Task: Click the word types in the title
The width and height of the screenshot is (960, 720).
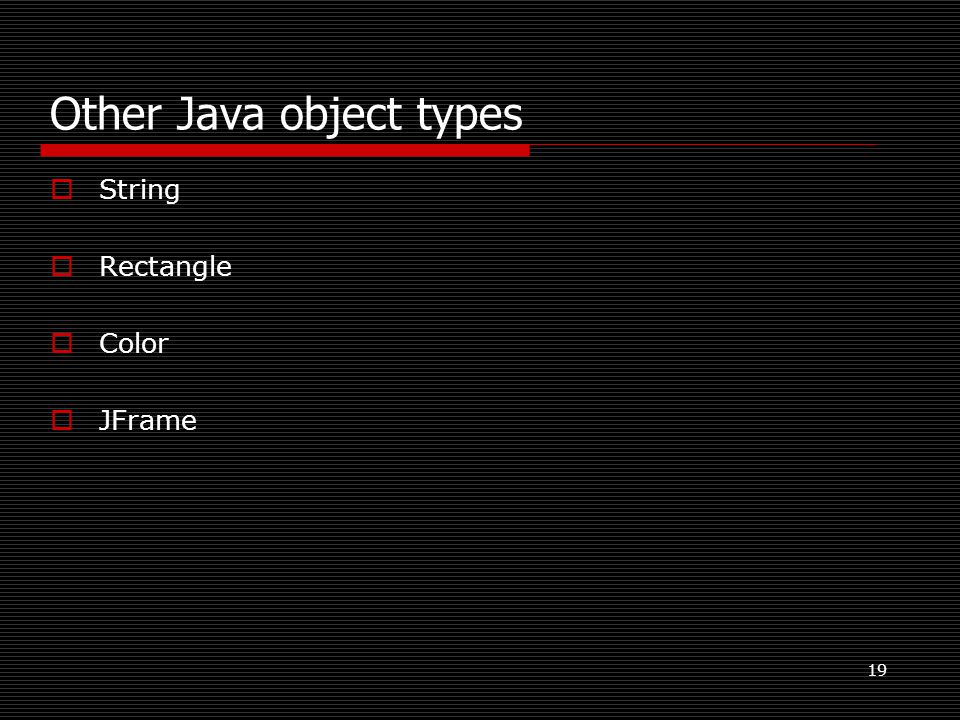Action: point(470,117)
